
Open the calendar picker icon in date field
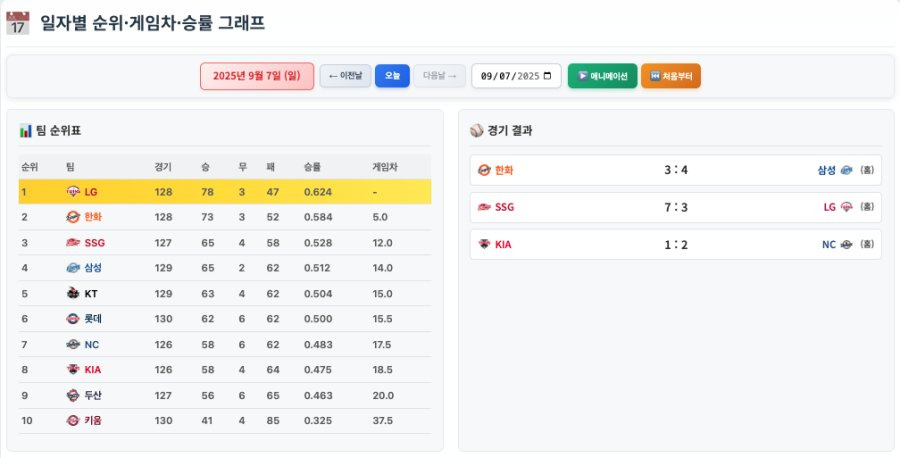[547, 76]
